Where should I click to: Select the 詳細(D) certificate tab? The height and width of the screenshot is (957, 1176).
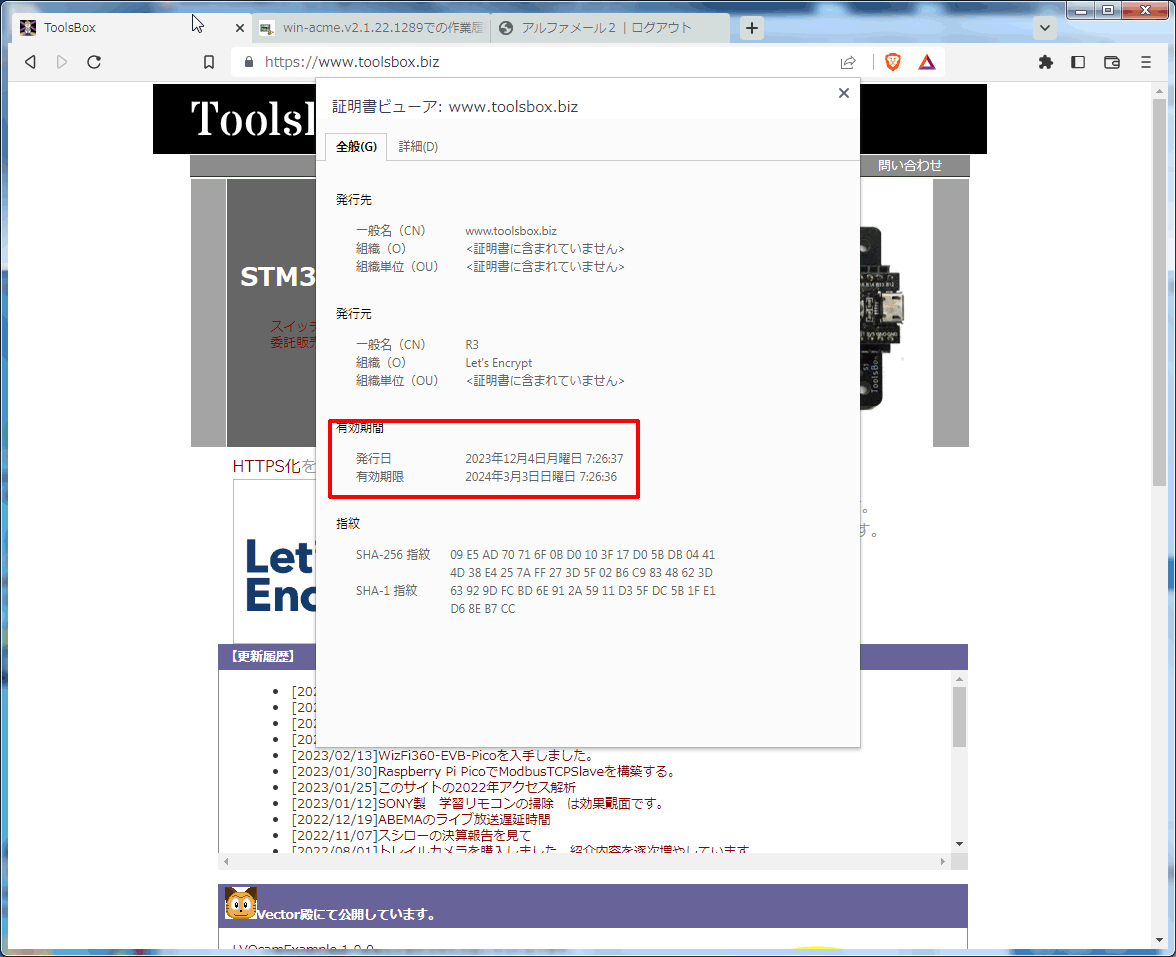click(418, 147)
